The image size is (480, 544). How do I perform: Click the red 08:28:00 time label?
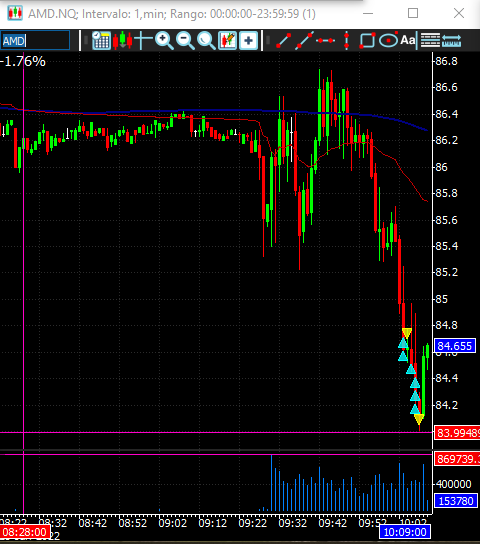point(25,532)
